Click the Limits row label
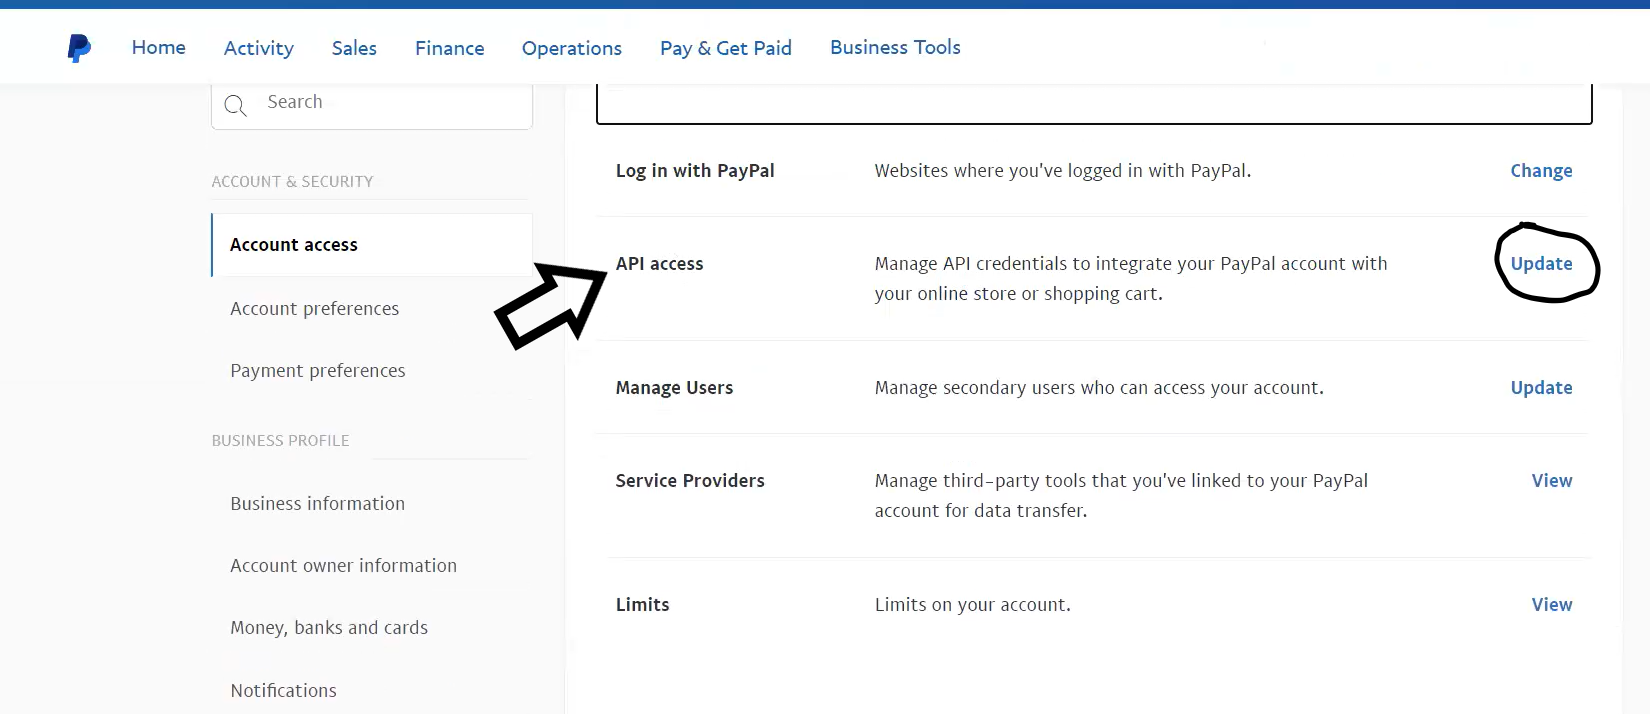The width and height of the screenshot is (1650, 714). pyautogui.click(x=643, y=605)
